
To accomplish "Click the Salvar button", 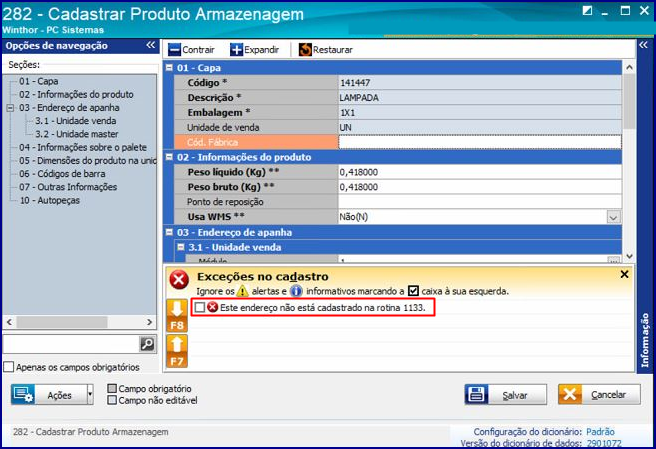I will pos(505,395).
